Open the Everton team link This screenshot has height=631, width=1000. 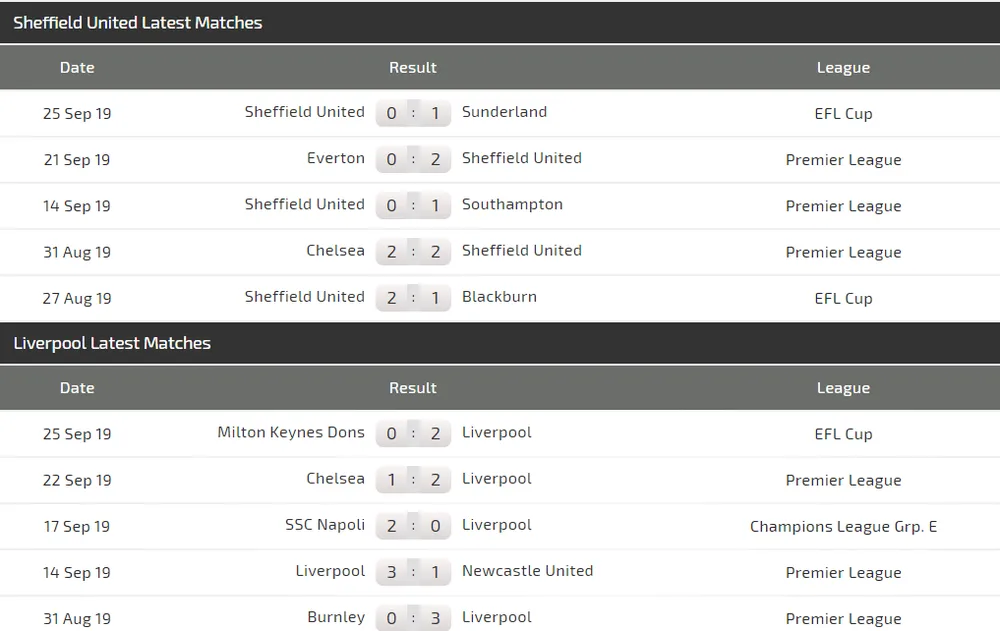coord(336,158)
